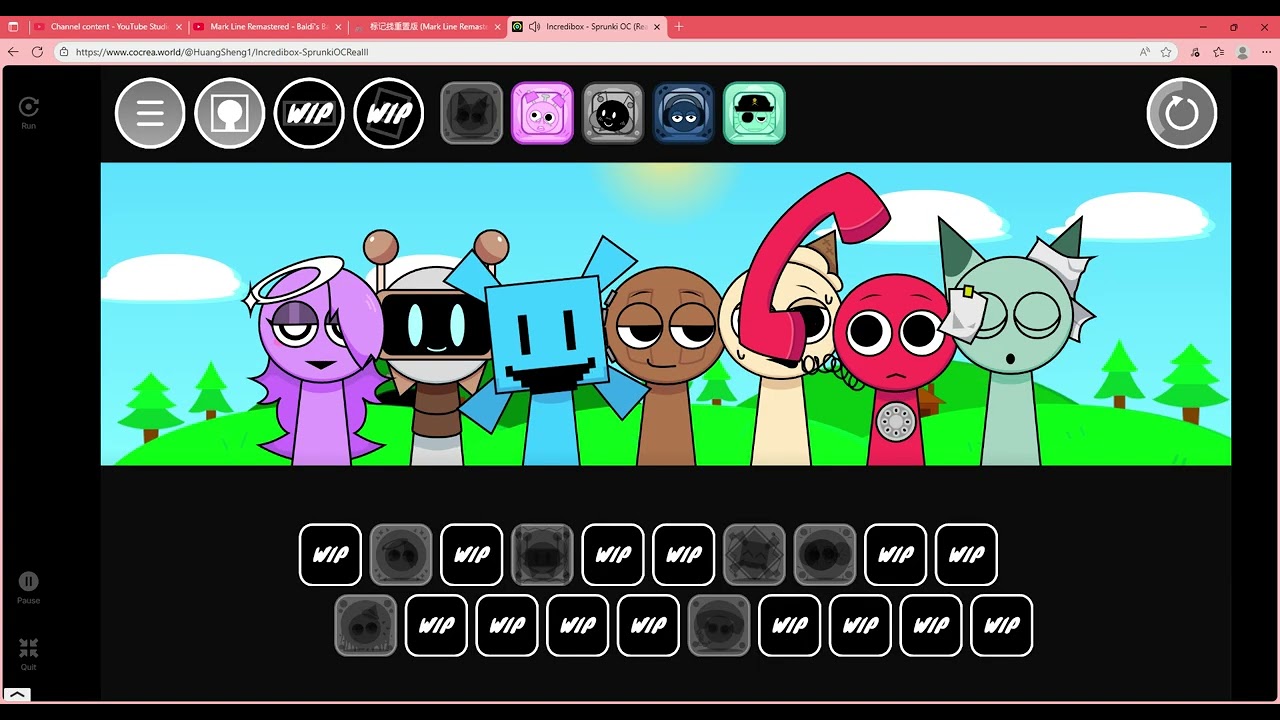
Task: Click WIP tile directly right of beanie-face icon
Action: pos(790,625)
